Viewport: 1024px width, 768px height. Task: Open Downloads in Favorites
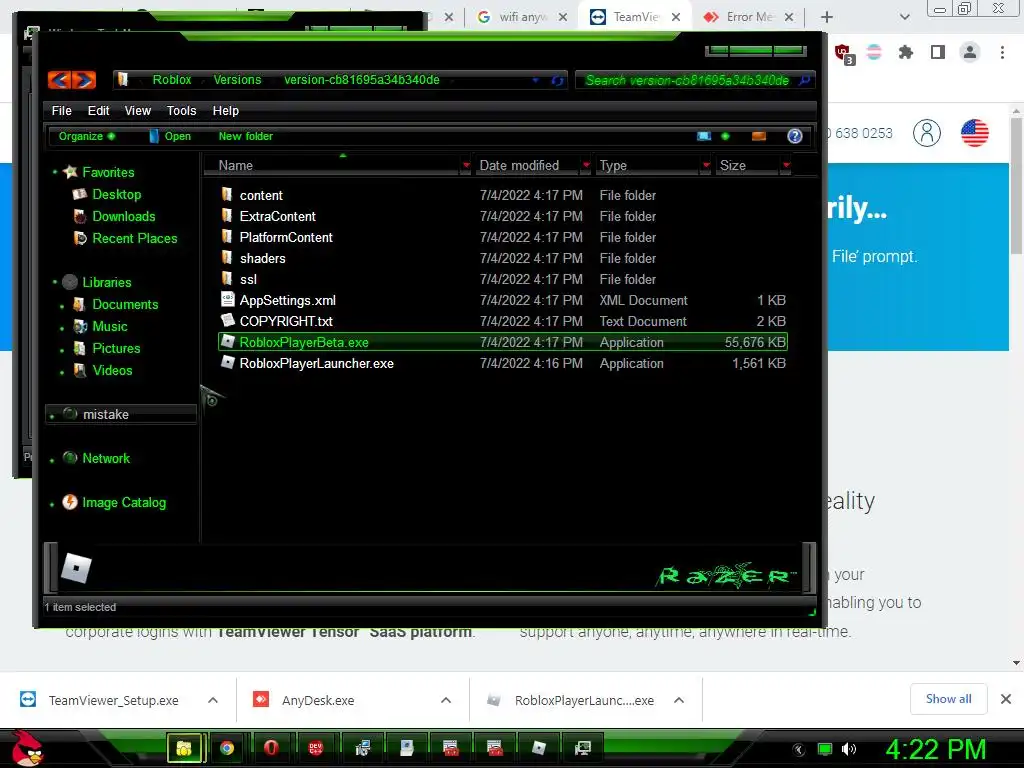[x=123, y=216]
